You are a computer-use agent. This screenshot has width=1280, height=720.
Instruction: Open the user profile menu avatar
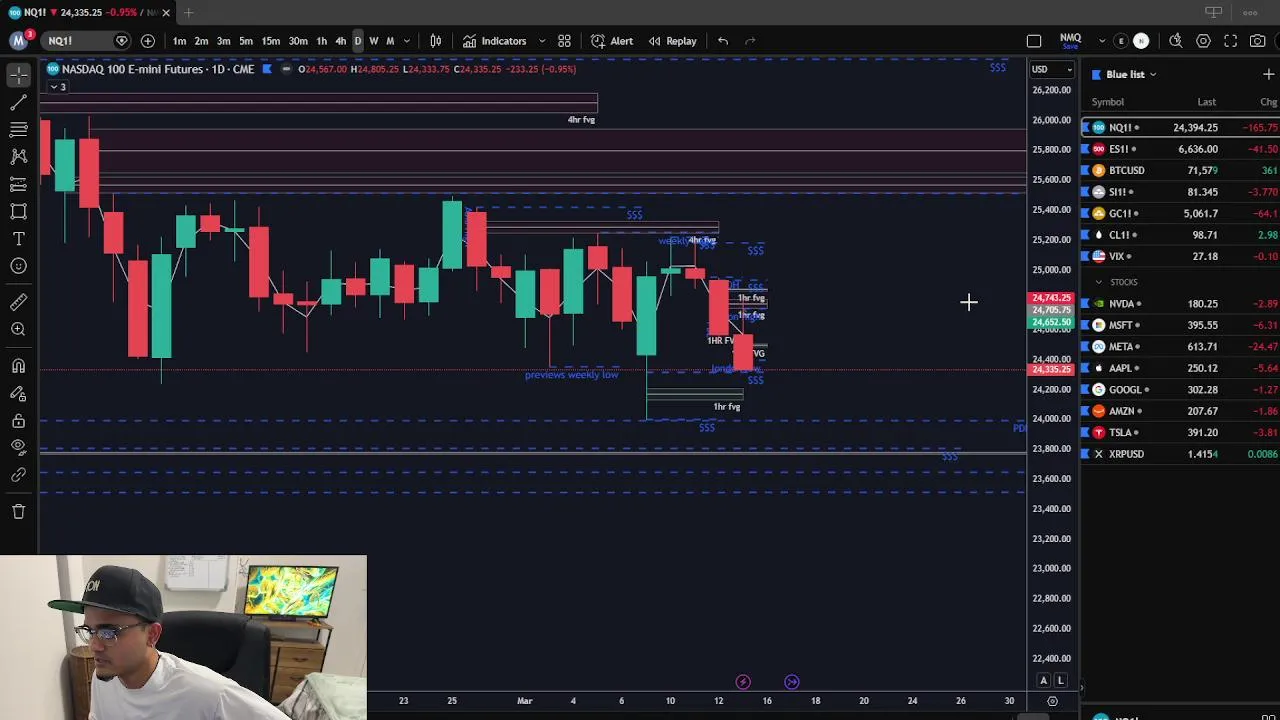tap(18, 40)
